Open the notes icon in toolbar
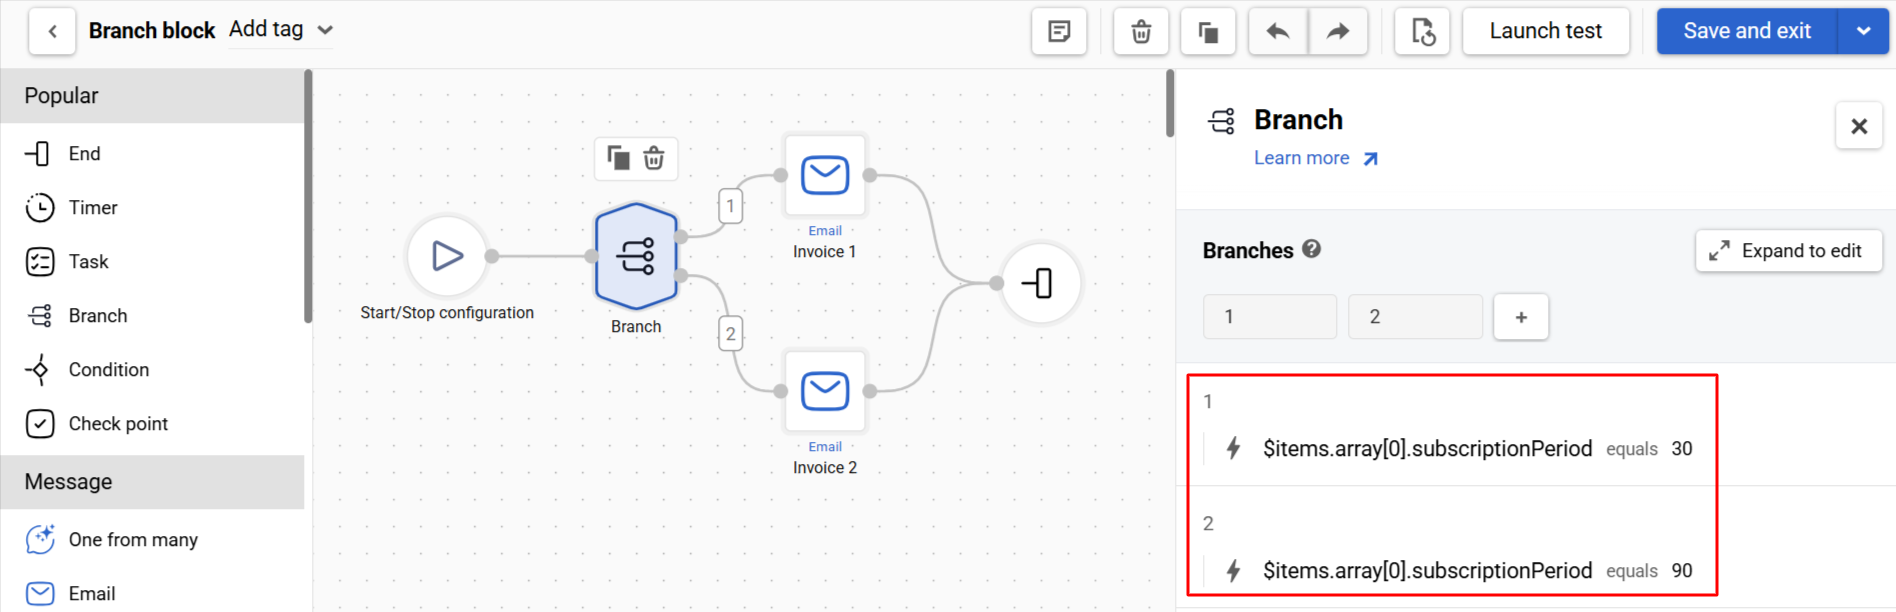 (1059, 31)
